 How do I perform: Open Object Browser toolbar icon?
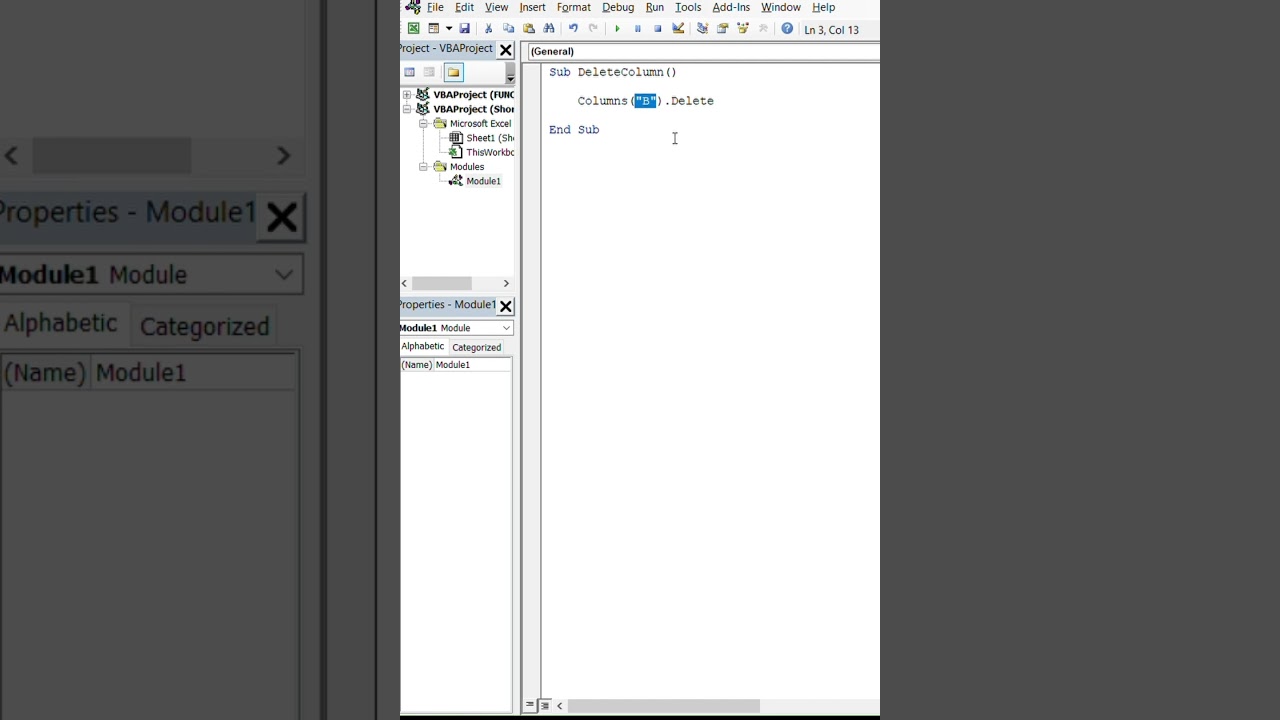coord(742,29)
